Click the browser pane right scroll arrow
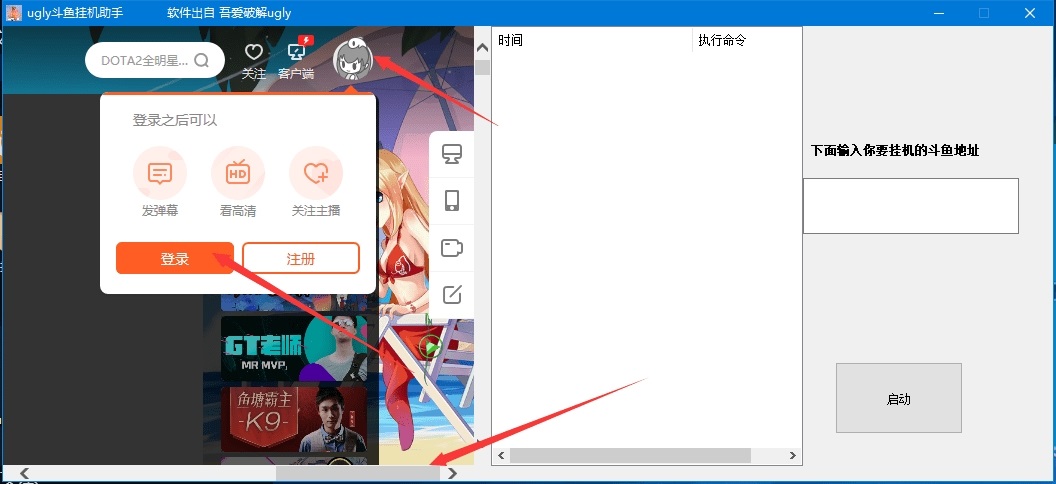 click(452, 473)
